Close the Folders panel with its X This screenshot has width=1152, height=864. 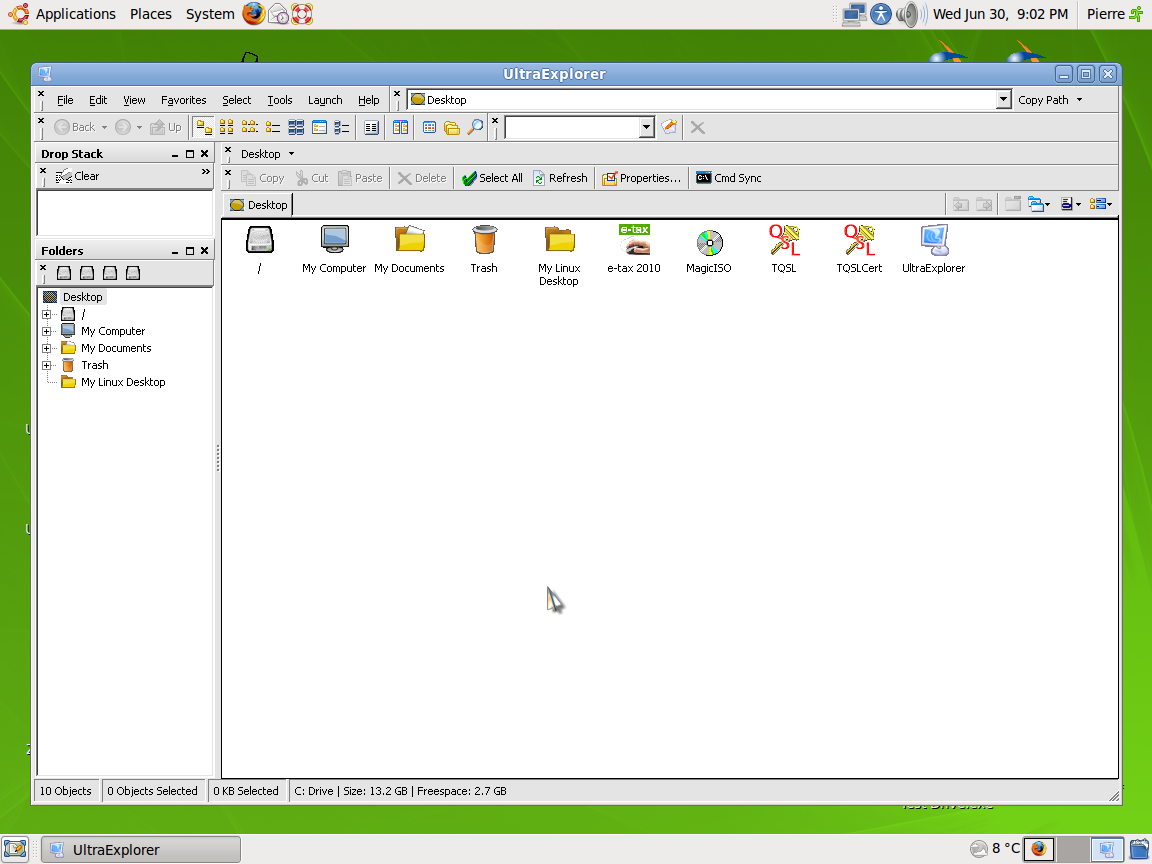point(205,251)
